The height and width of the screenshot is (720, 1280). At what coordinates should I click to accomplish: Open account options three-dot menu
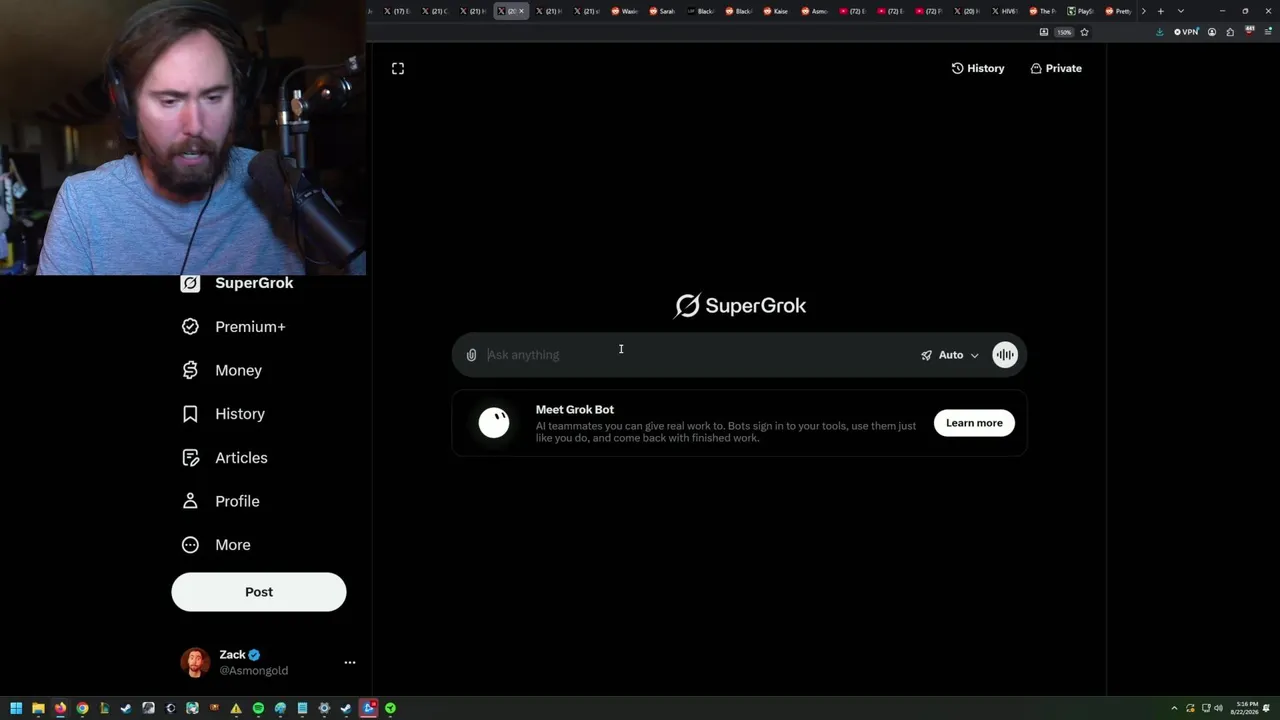point(350,662)
